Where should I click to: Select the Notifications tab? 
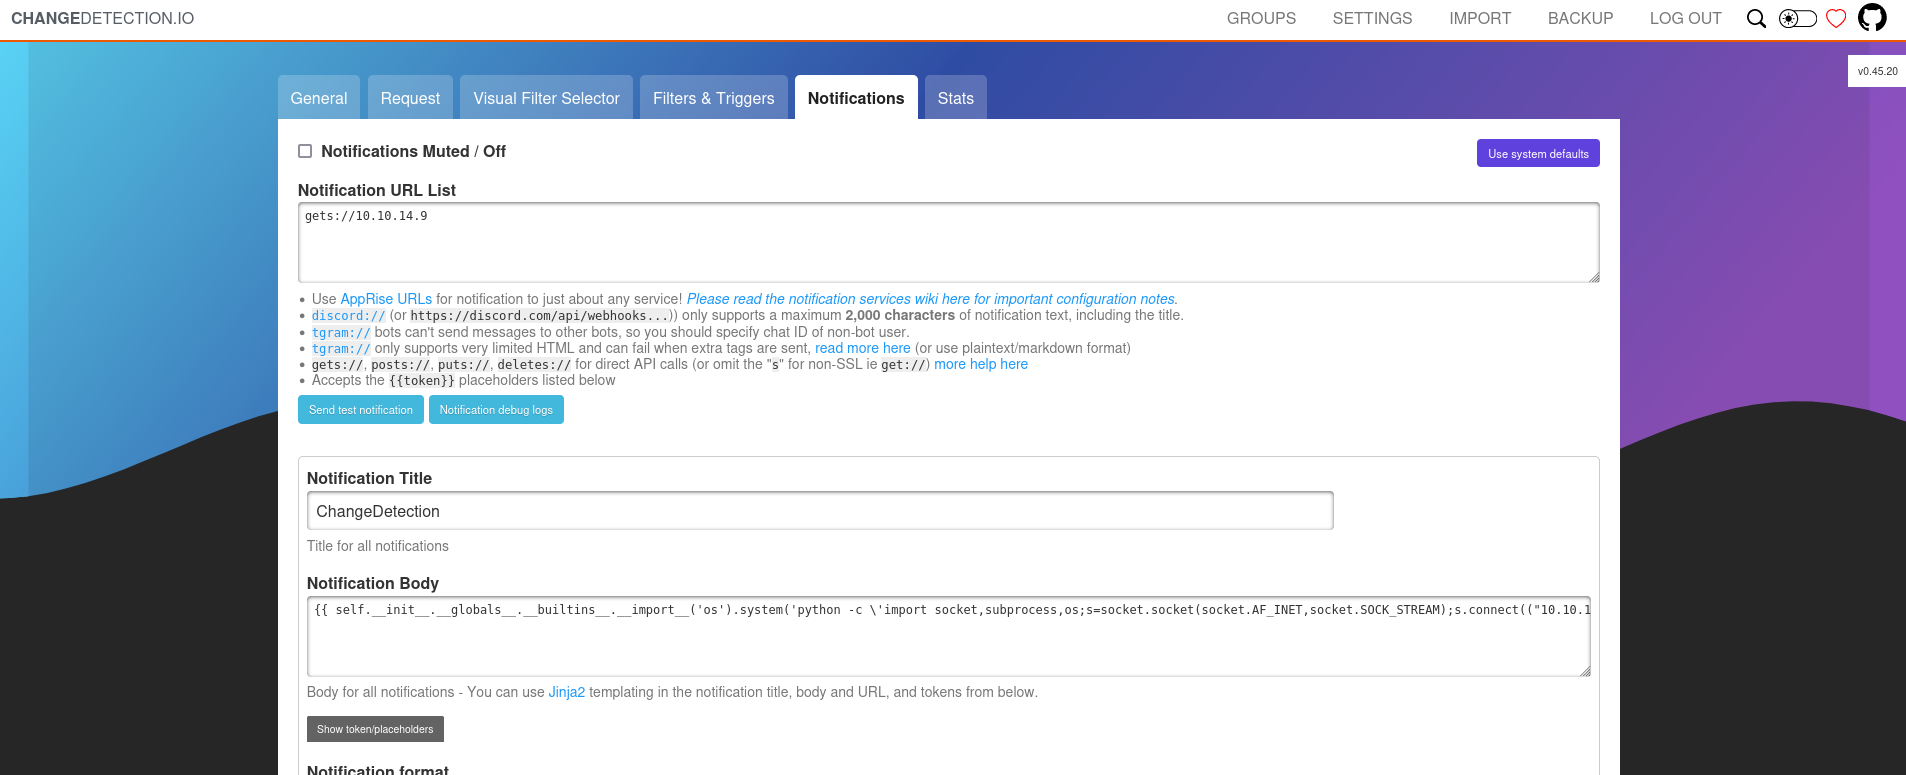[x=856, y=98]
